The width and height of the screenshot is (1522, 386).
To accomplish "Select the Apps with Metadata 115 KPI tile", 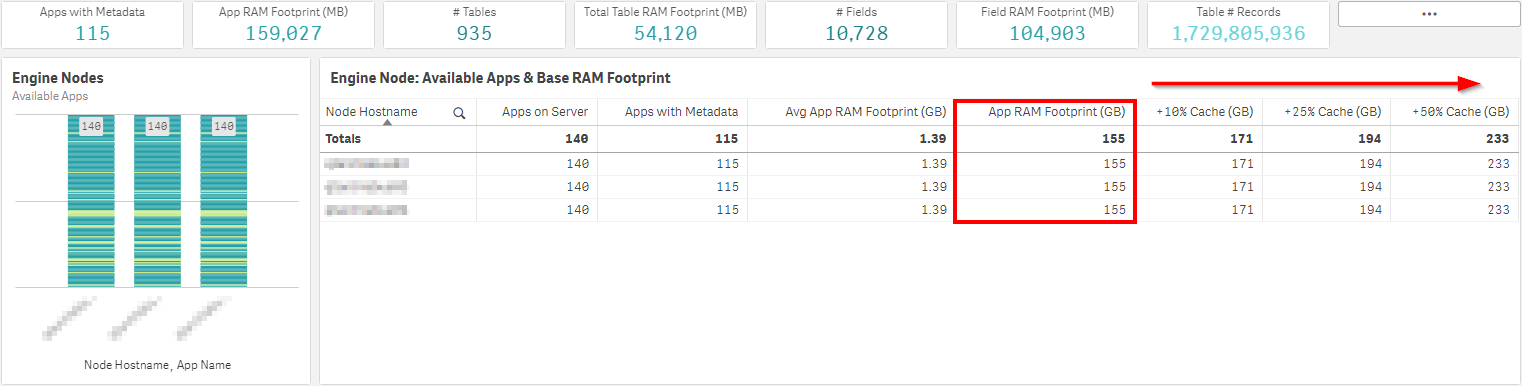I will click(93, 25).
